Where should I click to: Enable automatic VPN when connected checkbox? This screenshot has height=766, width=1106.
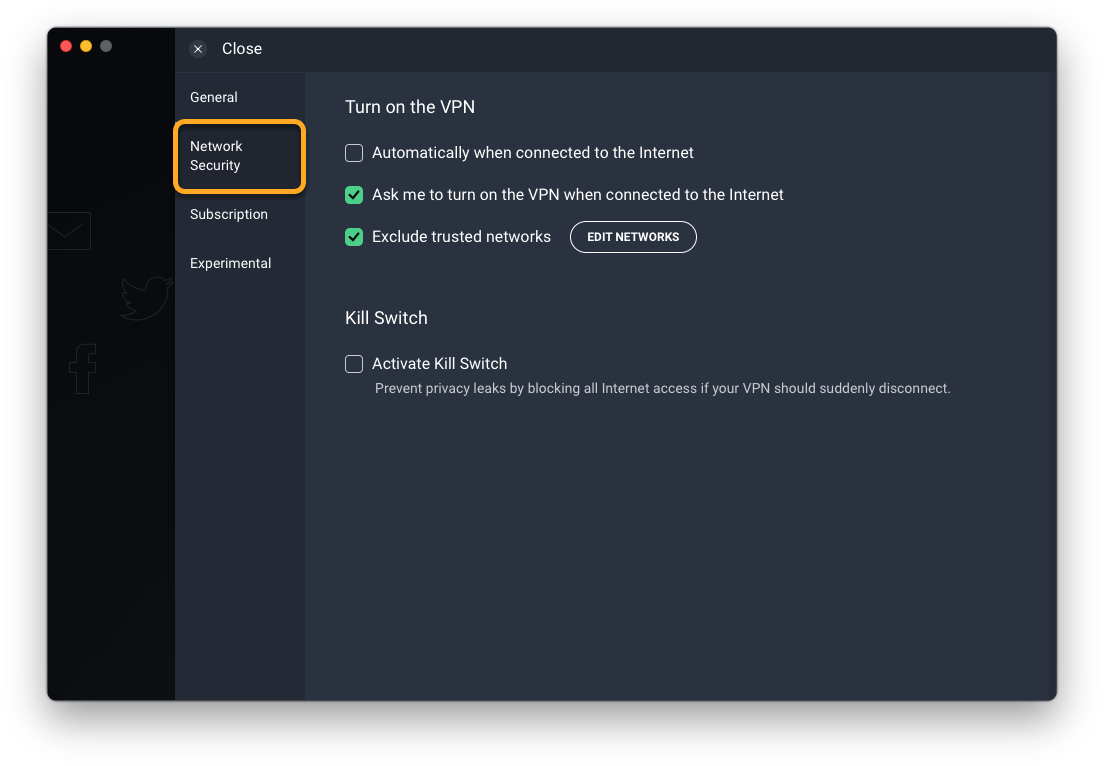[354, 153]
